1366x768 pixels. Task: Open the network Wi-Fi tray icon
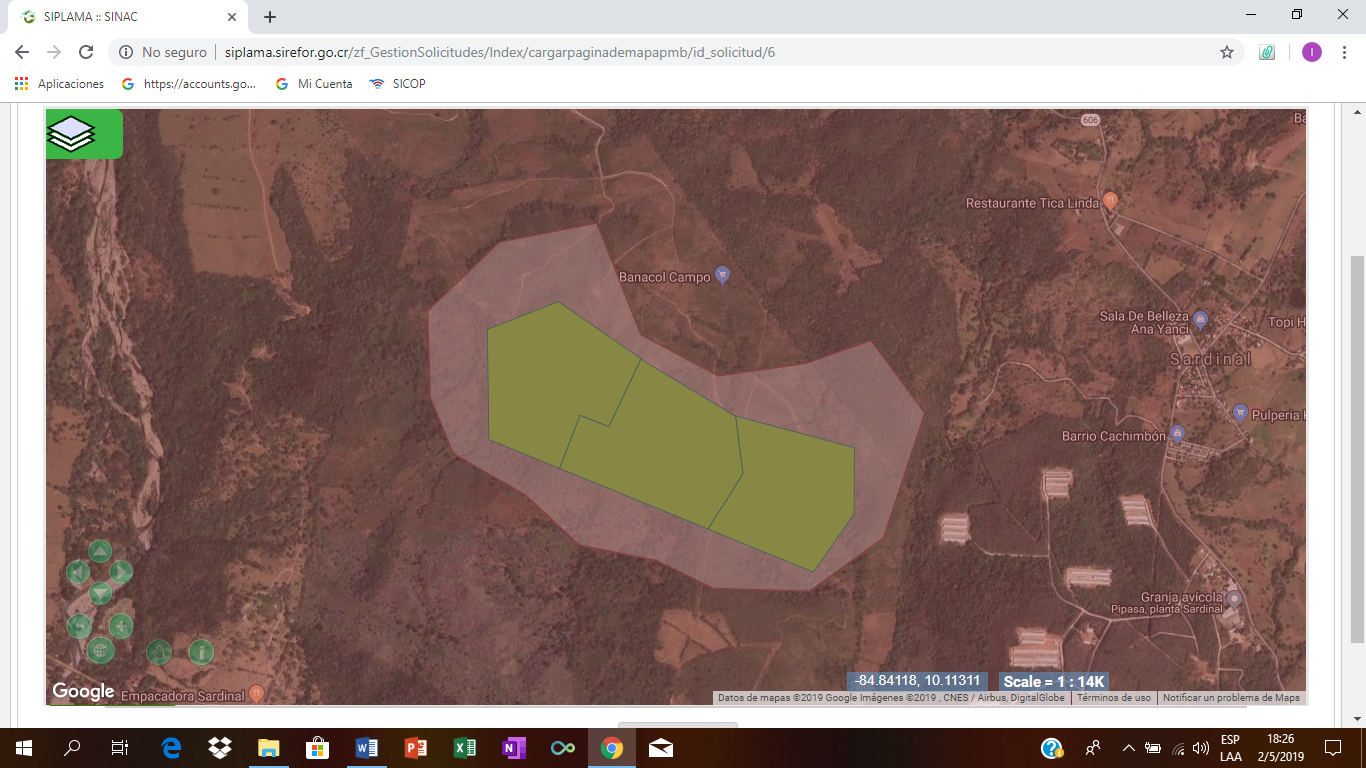pos(1178,748)
